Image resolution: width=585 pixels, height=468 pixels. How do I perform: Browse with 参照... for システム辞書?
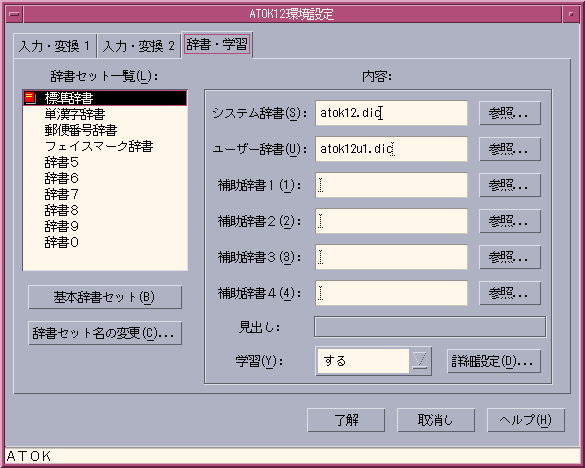coord(510,113)
